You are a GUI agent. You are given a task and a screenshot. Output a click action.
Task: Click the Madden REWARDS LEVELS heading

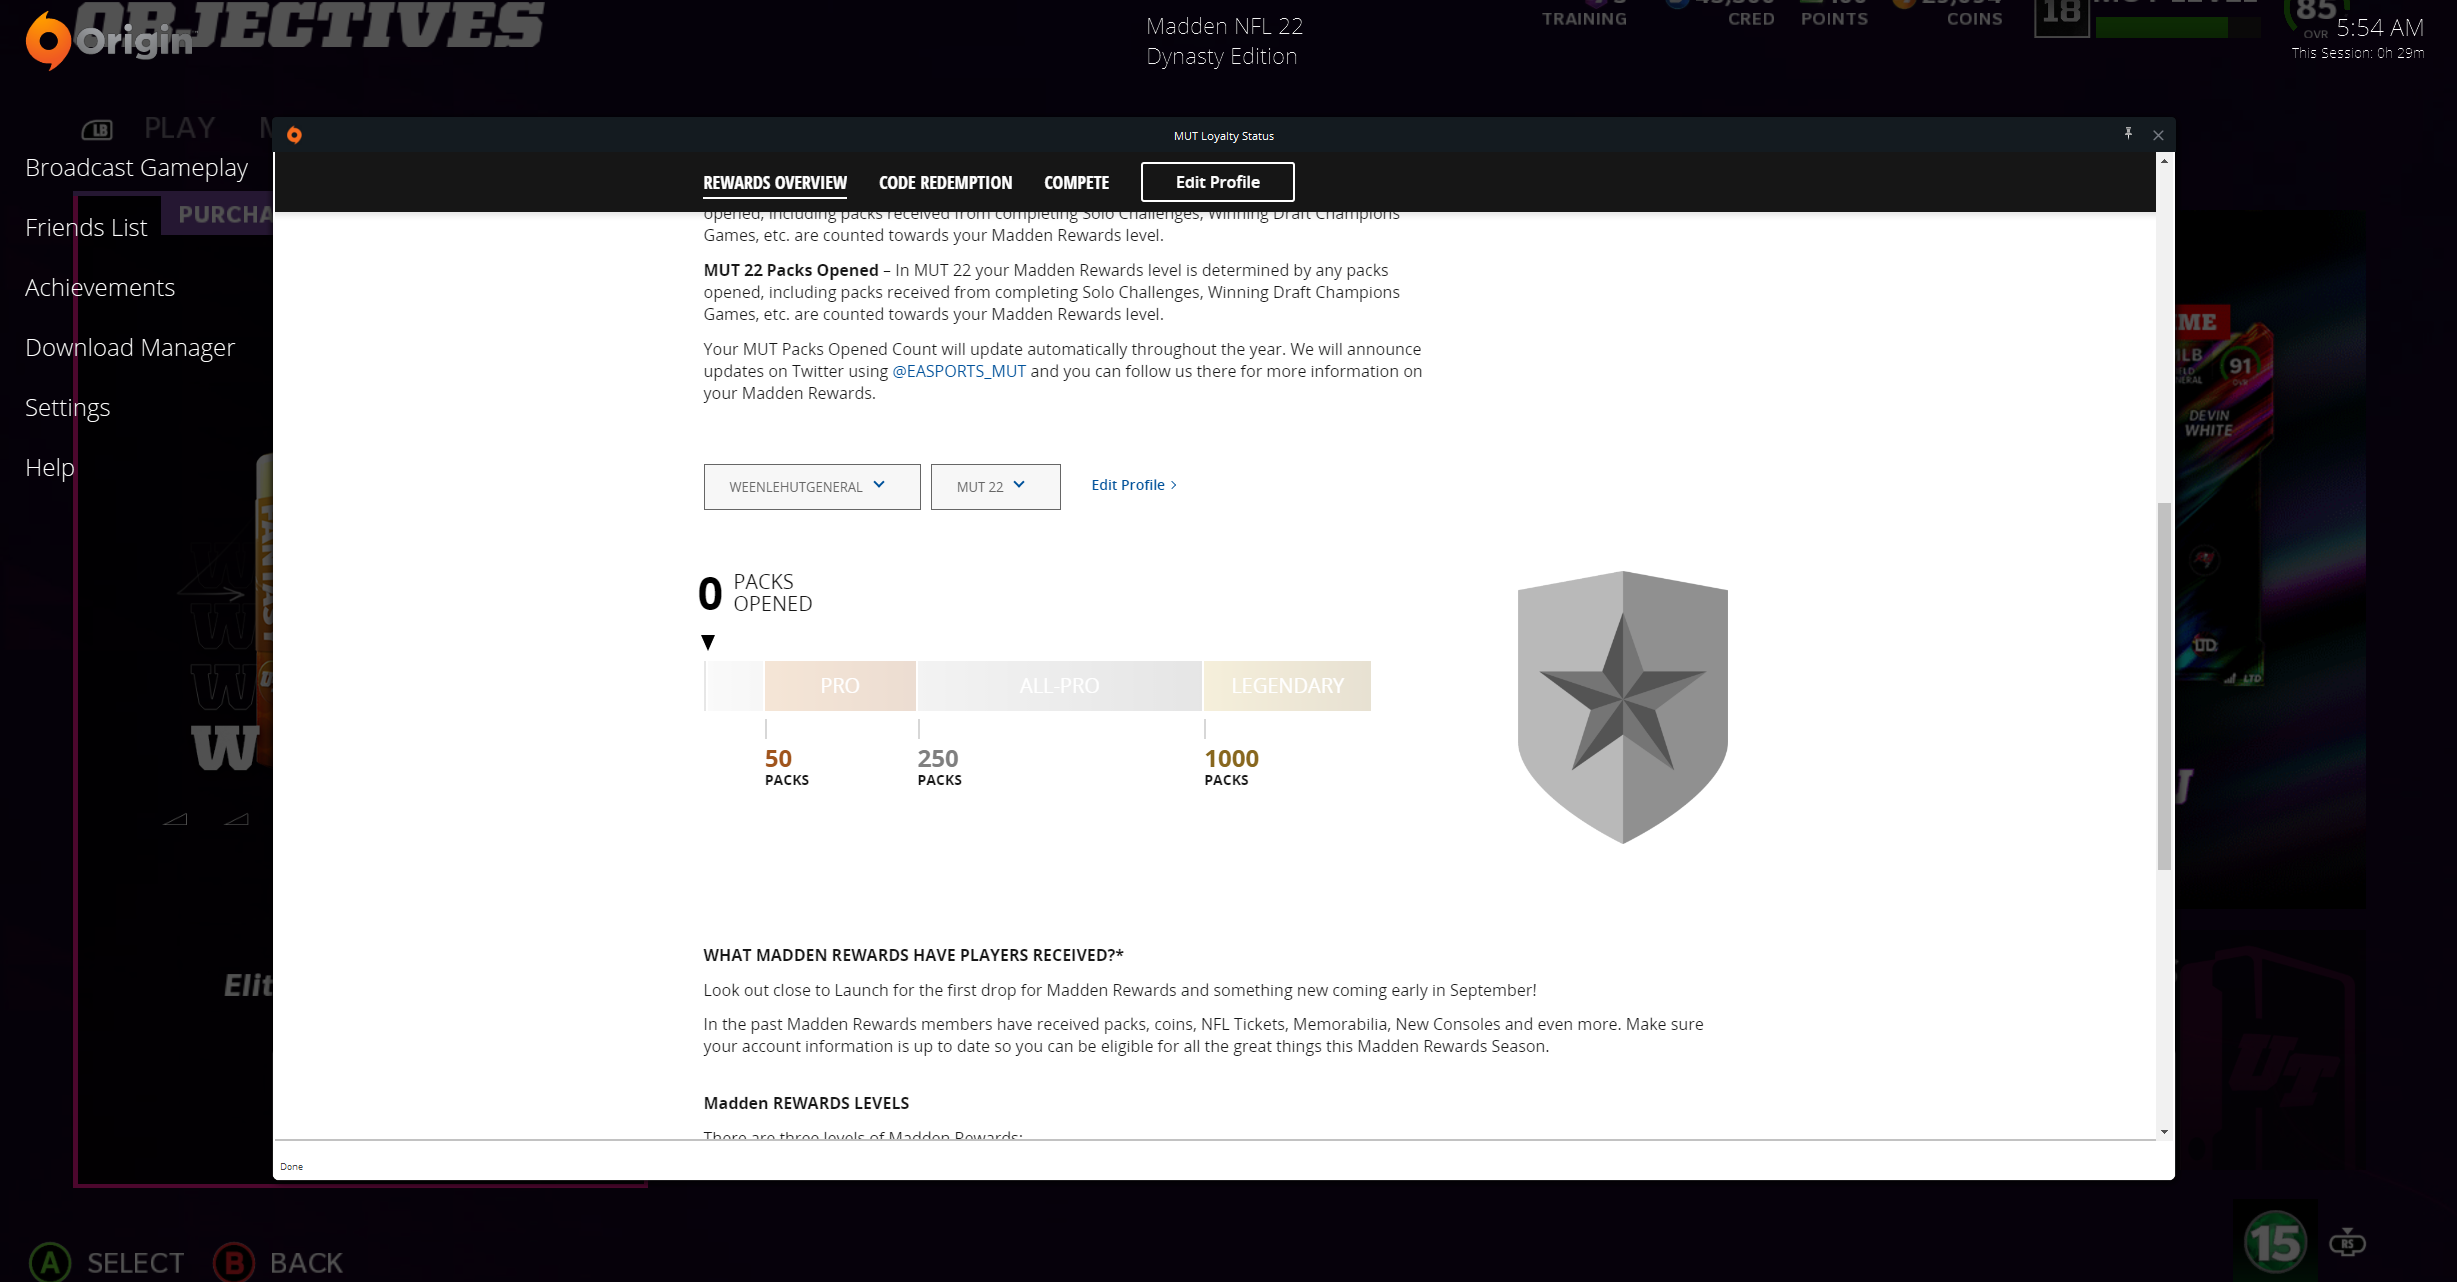(806, 1103)
